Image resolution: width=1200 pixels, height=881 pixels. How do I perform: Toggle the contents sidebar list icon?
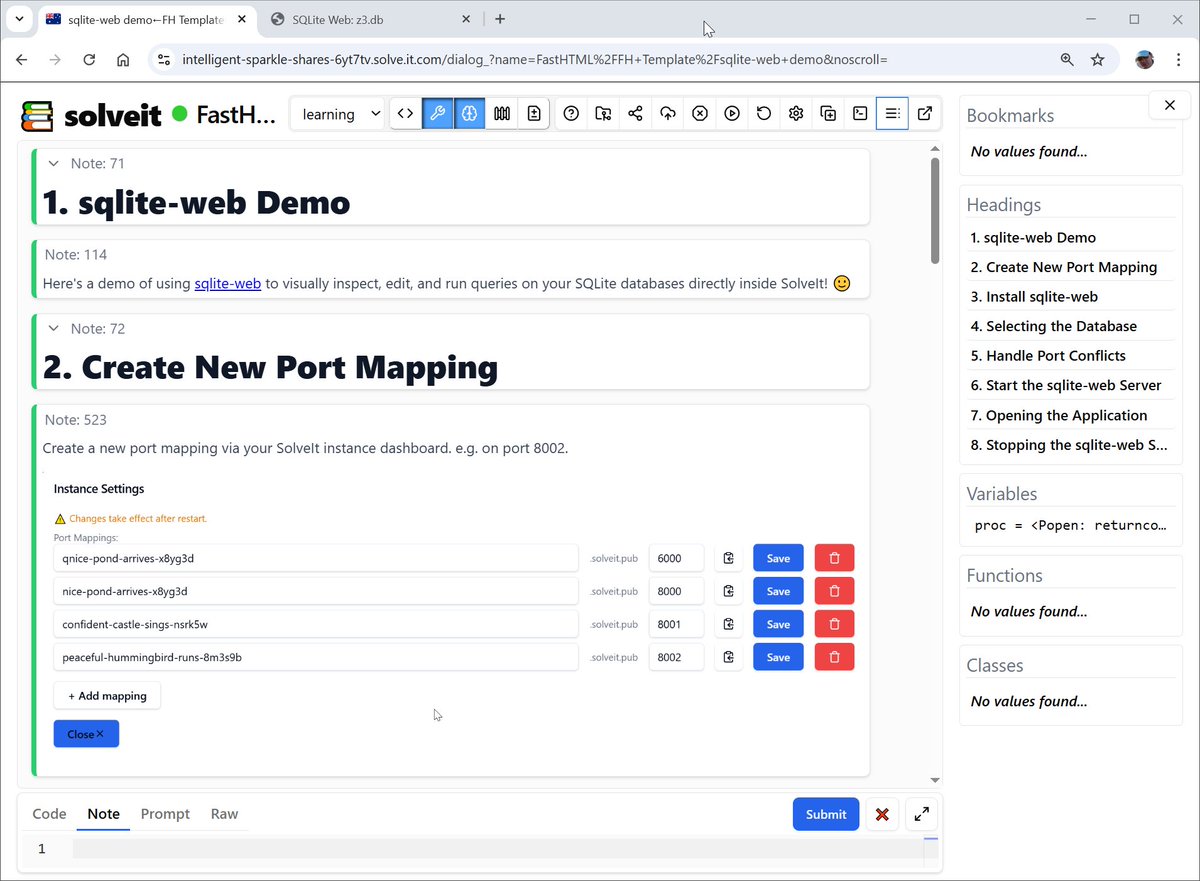tap(892, 114)
